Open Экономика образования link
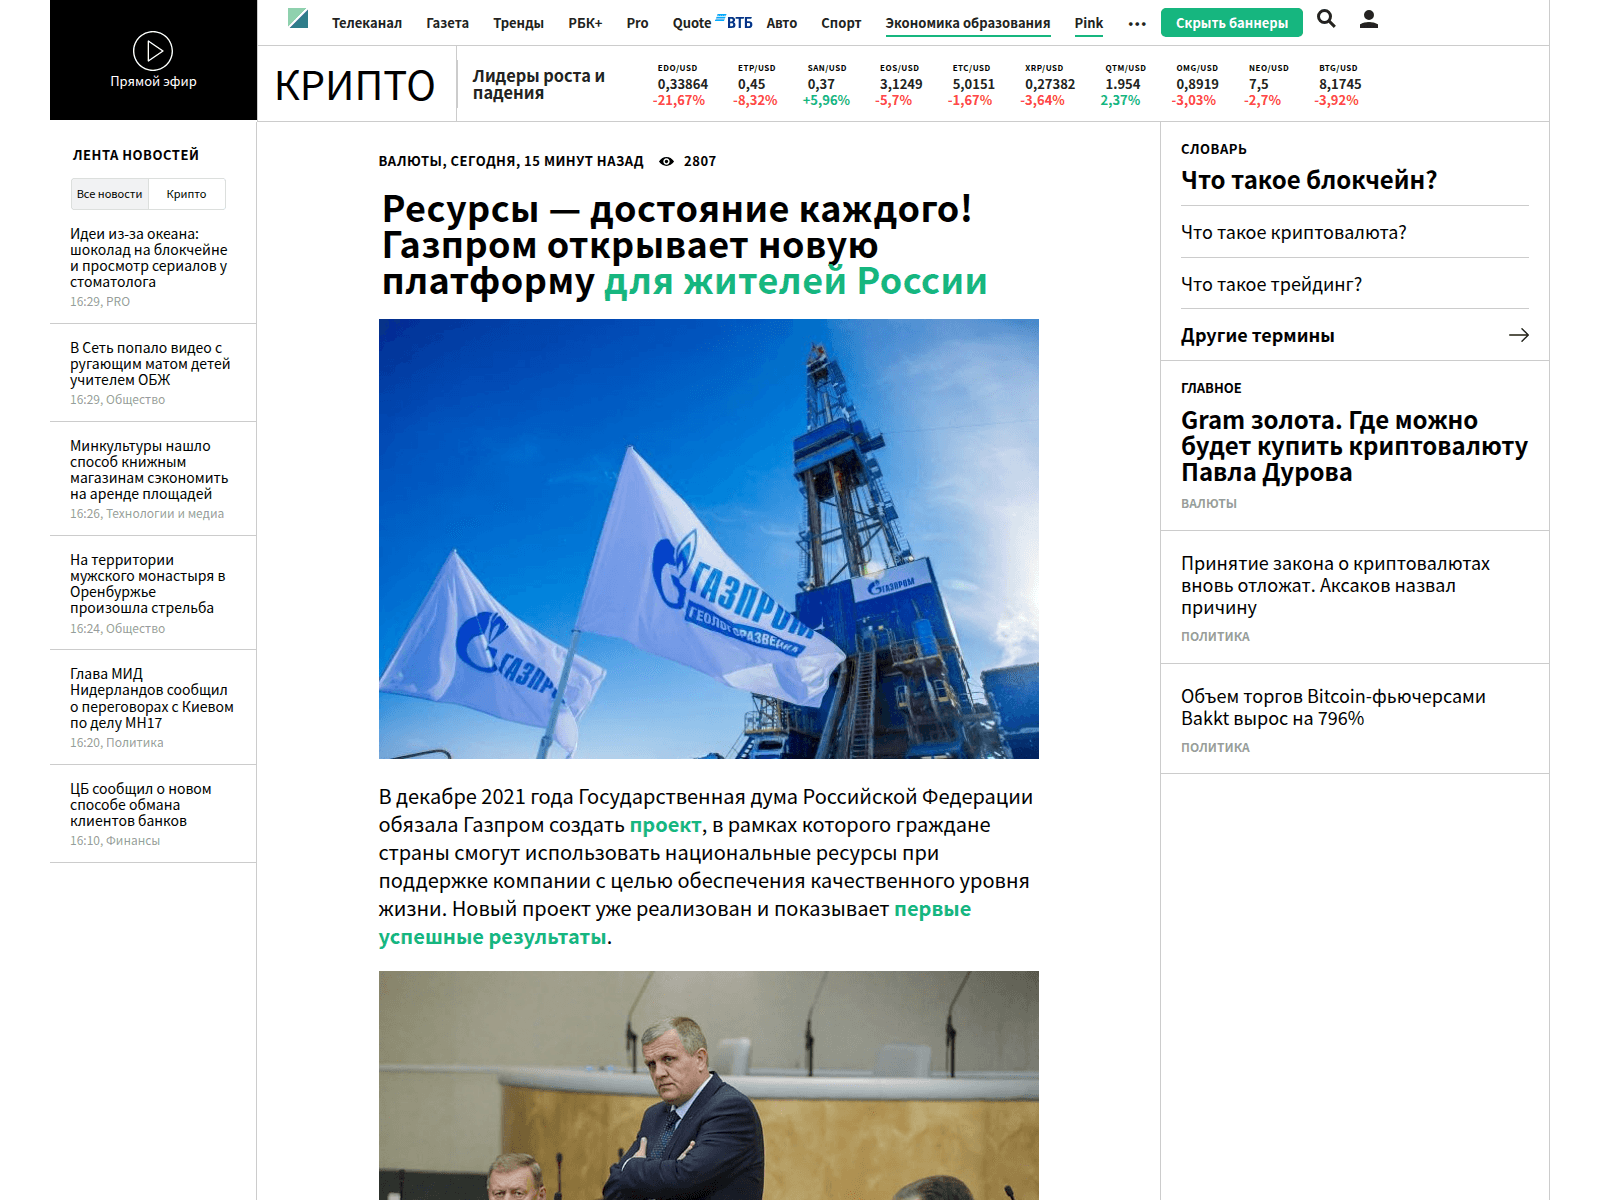Image resolution: width=1600 pixels, height=1200 pixels. (x=968, y=23)
